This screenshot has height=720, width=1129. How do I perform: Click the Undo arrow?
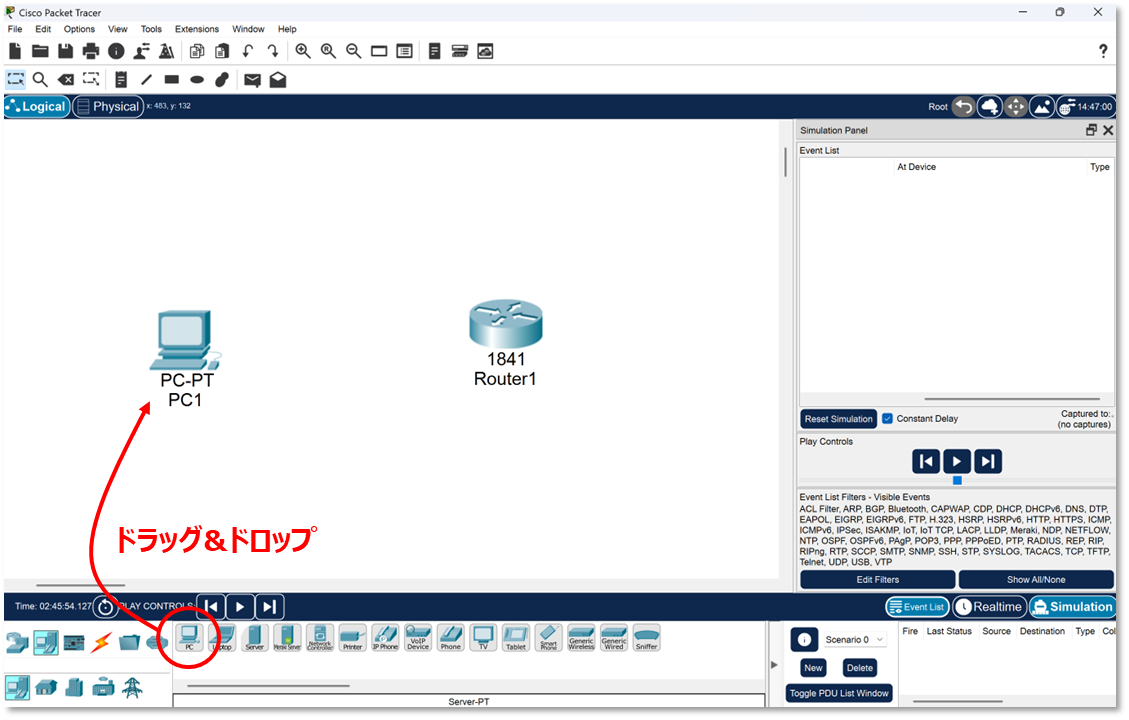248,51
